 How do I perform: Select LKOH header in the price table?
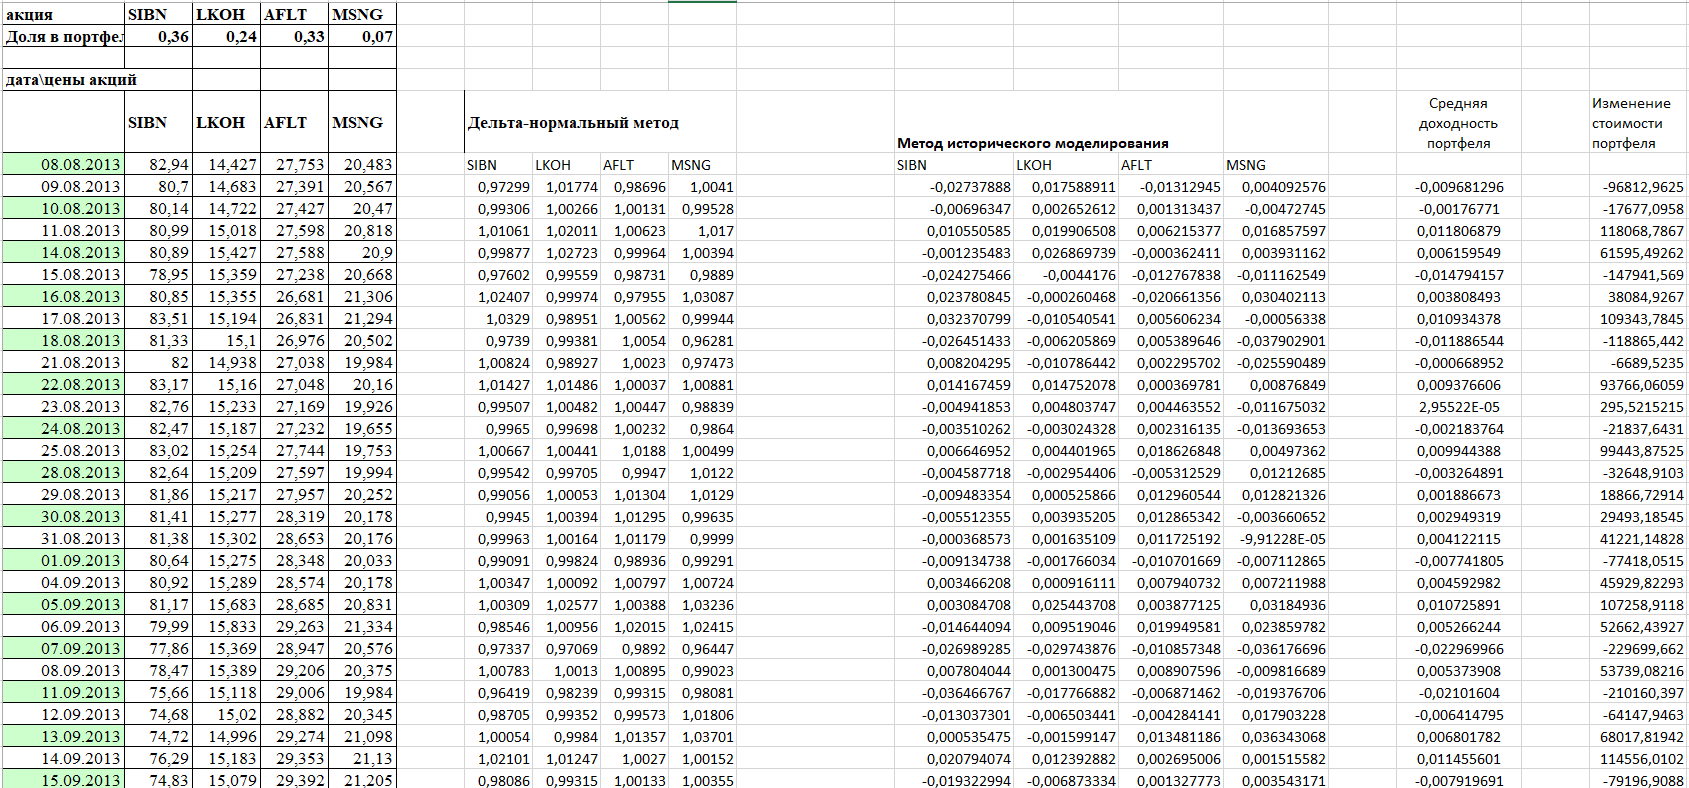point(227,122)
